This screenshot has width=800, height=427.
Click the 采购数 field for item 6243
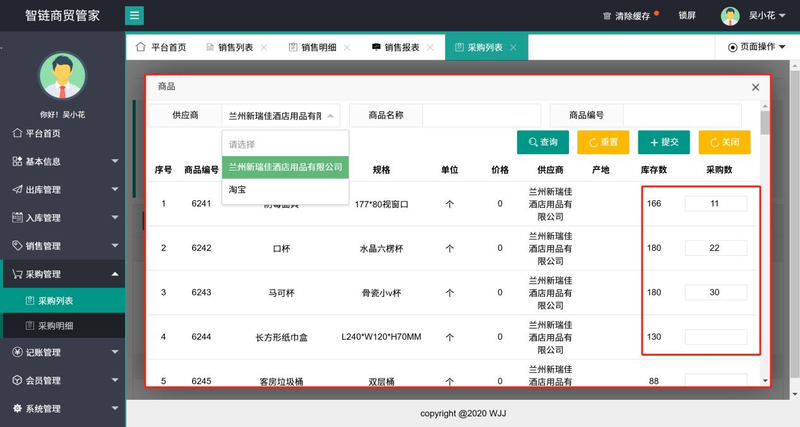point(716,292)
